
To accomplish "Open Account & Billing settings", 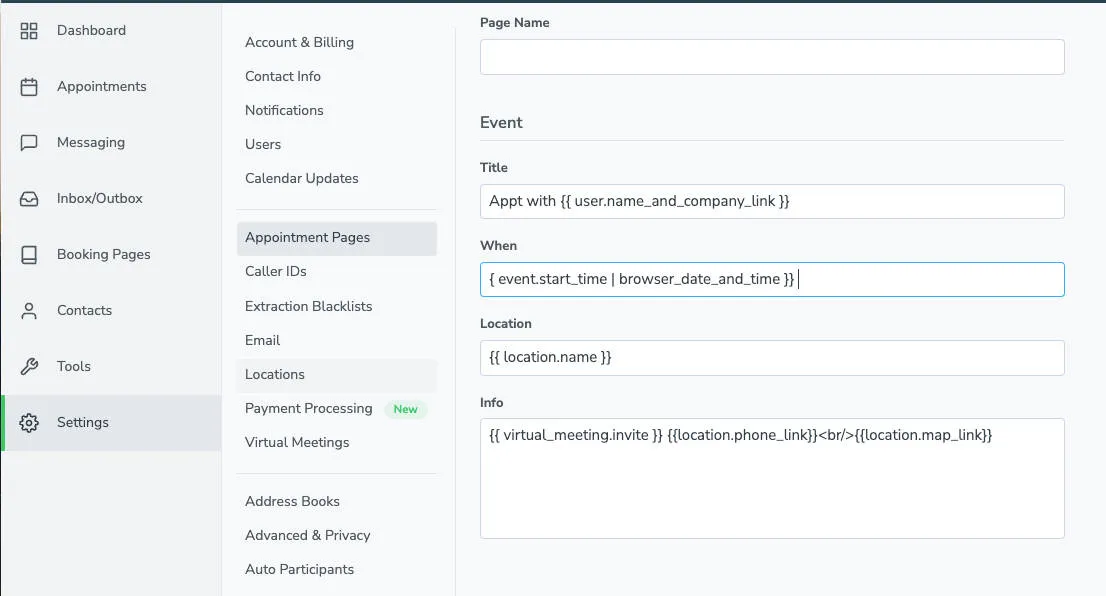I will click(299, 42).
